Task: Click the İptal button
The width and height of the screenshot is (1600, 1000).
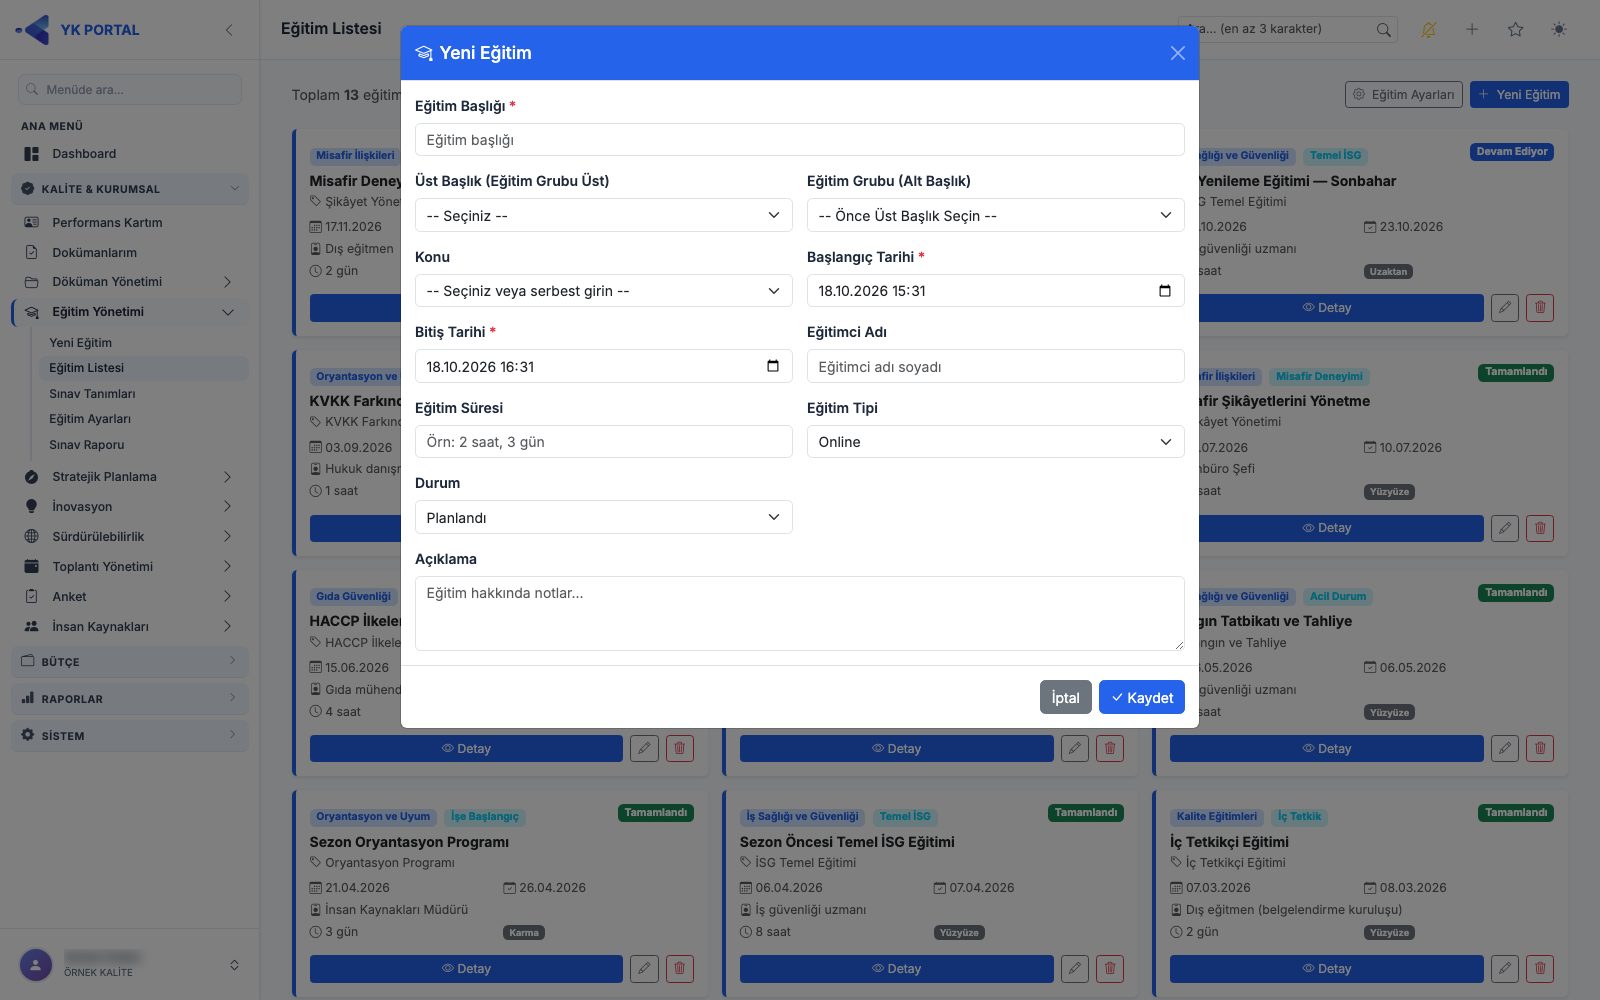Action: pos(1065,697)
